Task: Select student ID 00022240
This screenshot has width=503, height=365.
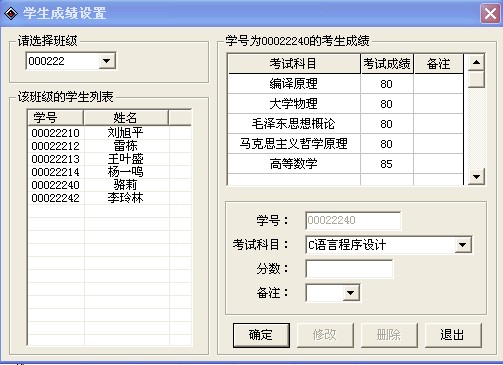Action: pos(56,185)
